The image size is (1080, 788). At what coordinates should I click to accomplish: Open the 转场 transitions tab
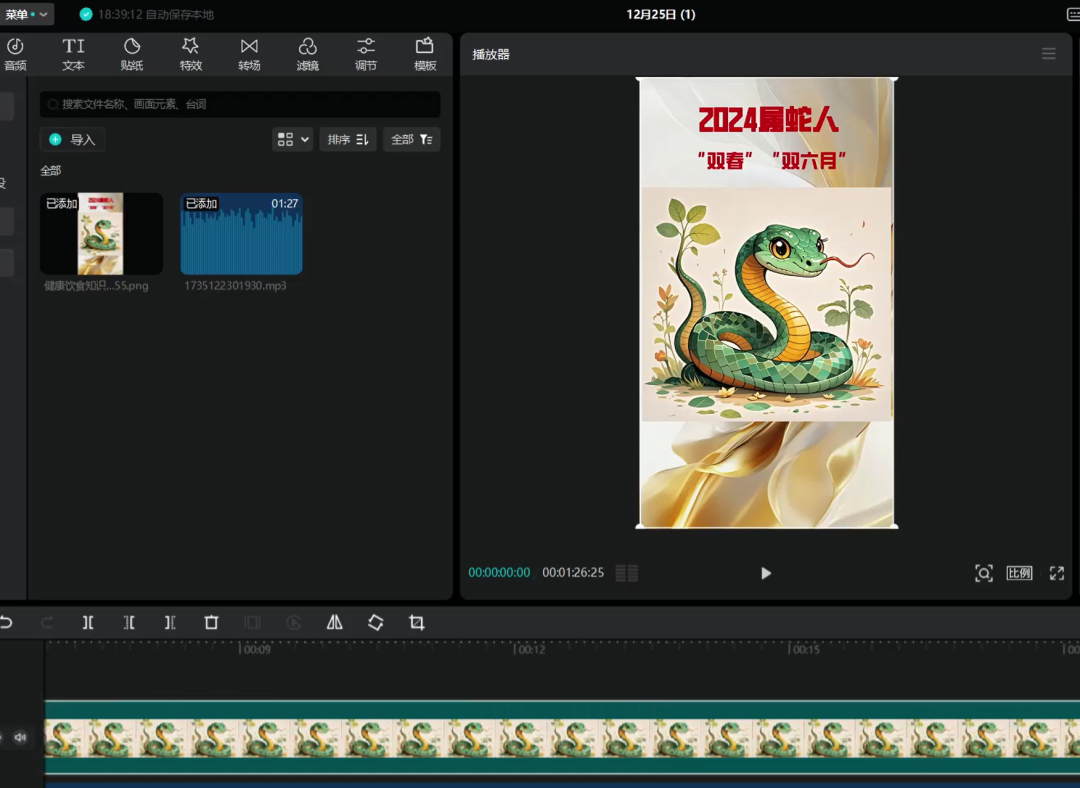pyautogui.click(x=249, y=54)
